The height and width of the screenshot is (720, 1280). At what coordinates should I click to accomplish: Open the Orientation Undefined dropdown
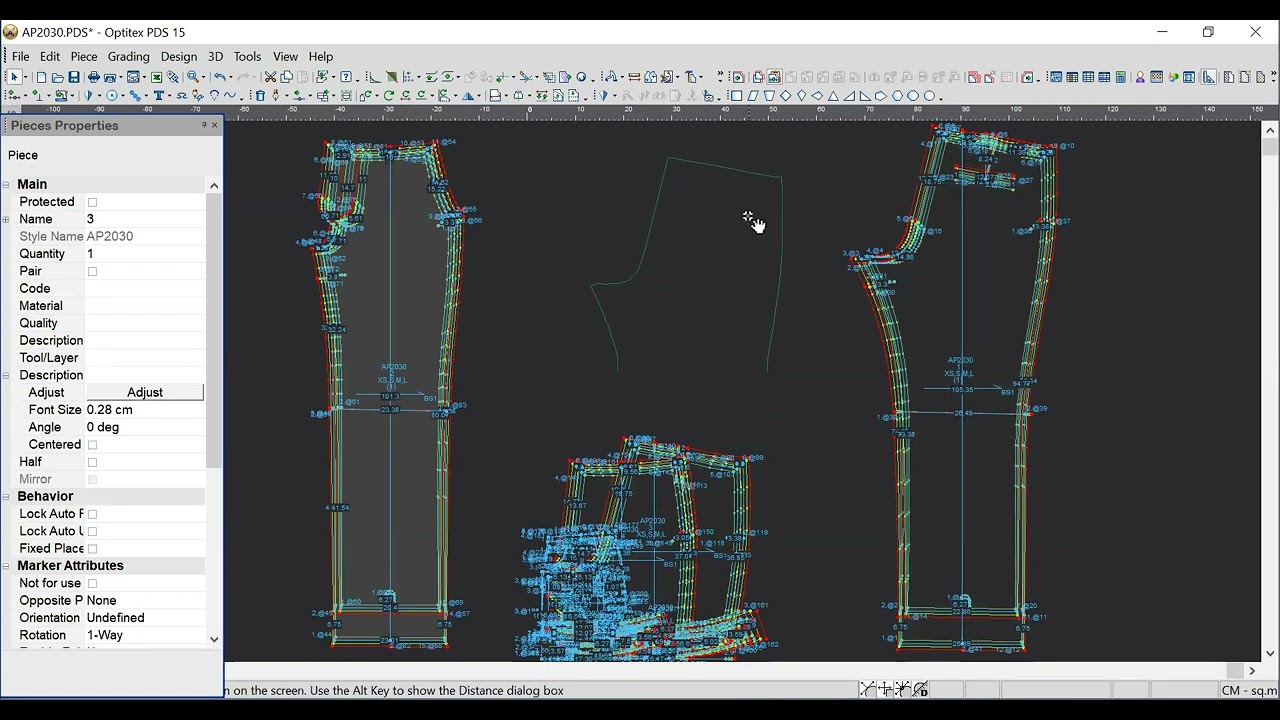coord(144,618)
